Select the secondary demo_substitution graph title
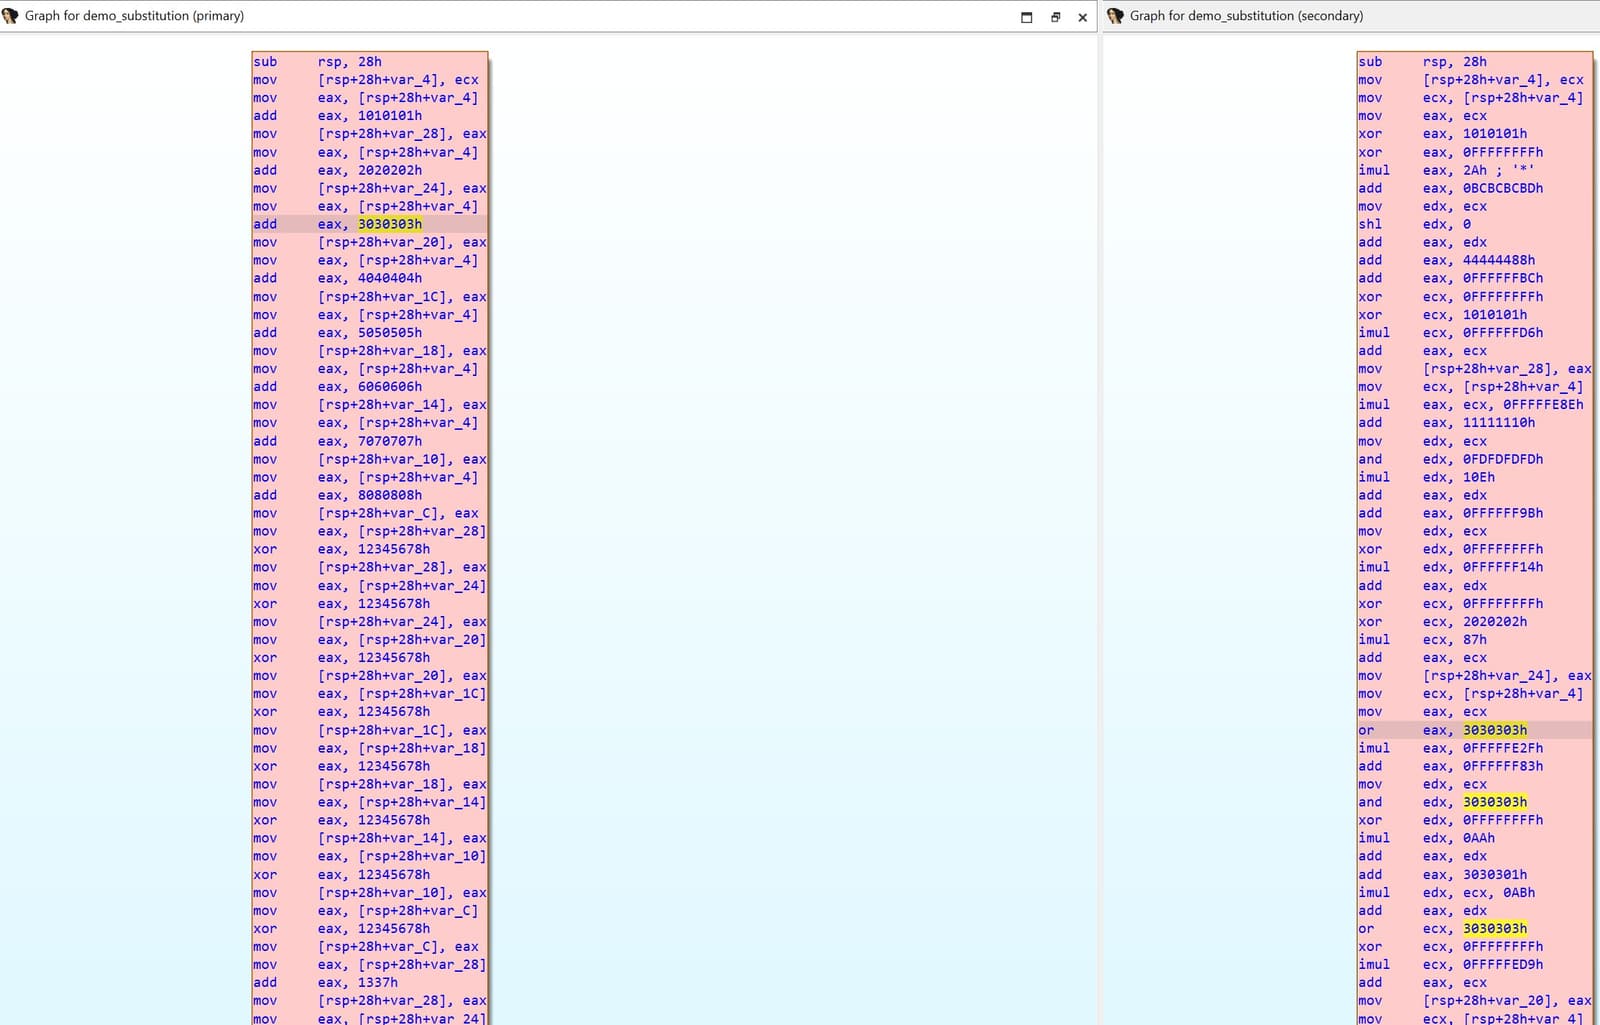 (x=1246, y=16)
